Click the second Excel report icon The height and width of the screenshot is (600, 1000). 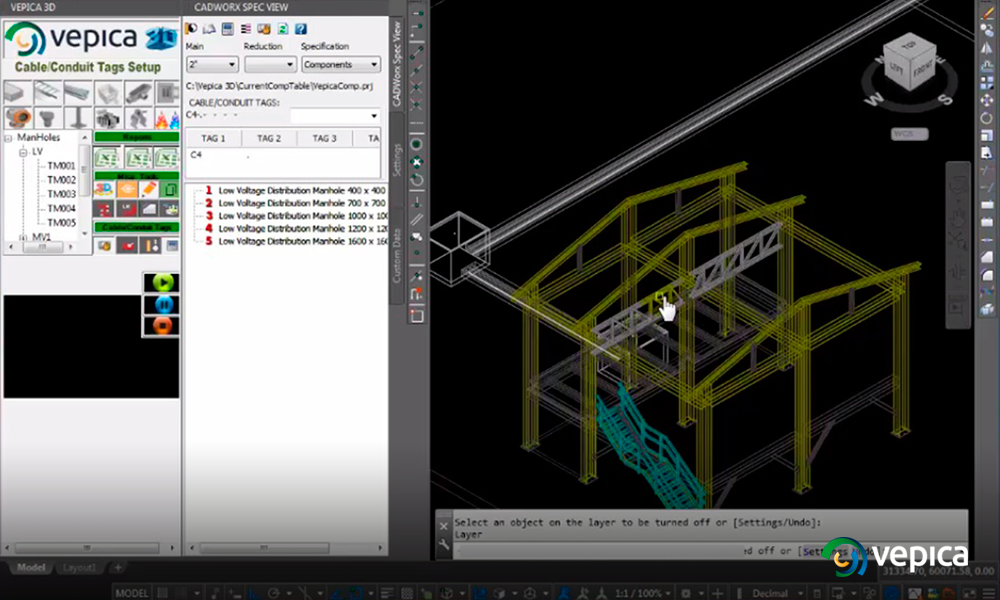click(x=137, y=157)
